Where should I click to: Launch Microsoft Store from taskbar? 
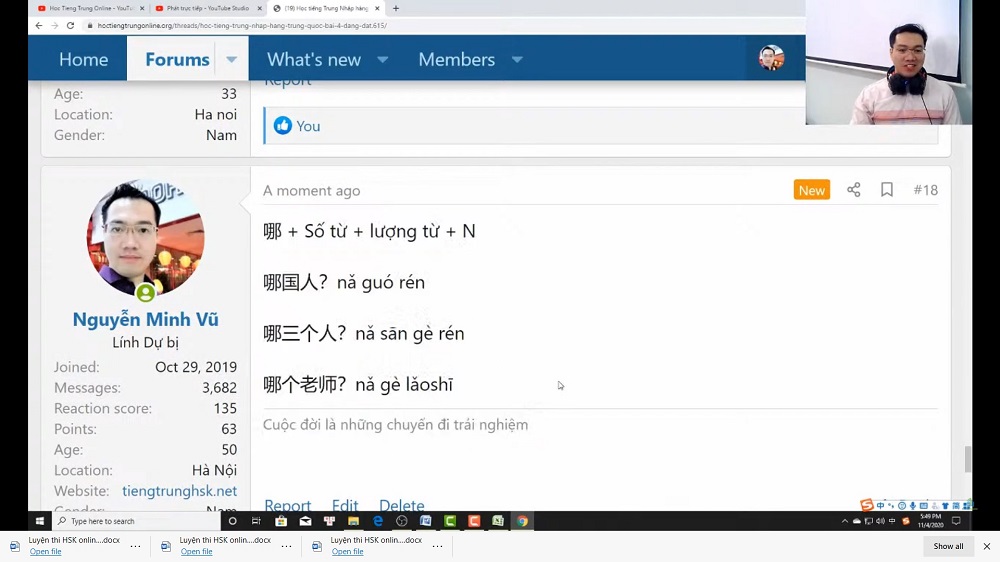click(281, 521)
